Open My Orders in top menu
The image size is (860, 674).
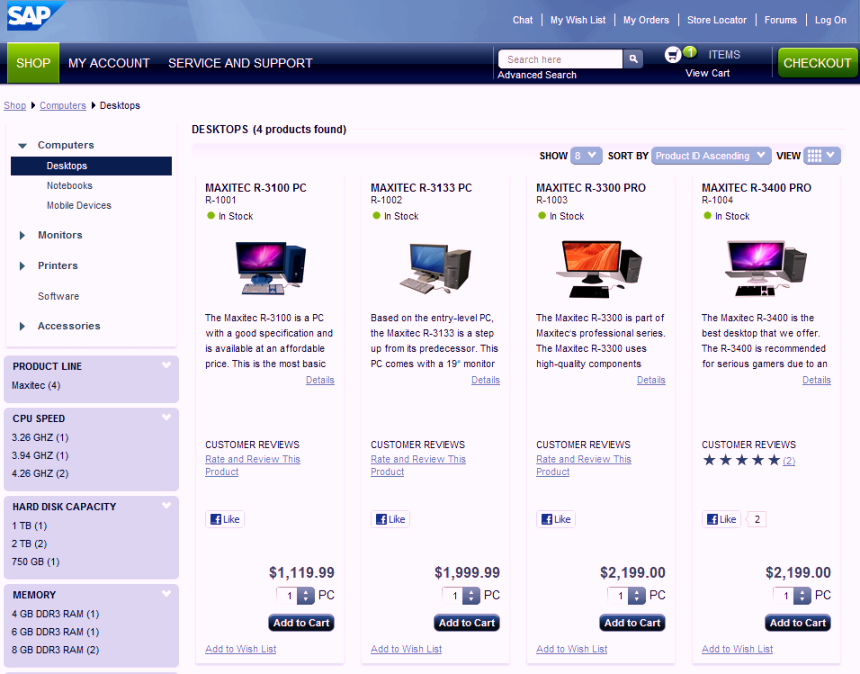tap(646, 20)
